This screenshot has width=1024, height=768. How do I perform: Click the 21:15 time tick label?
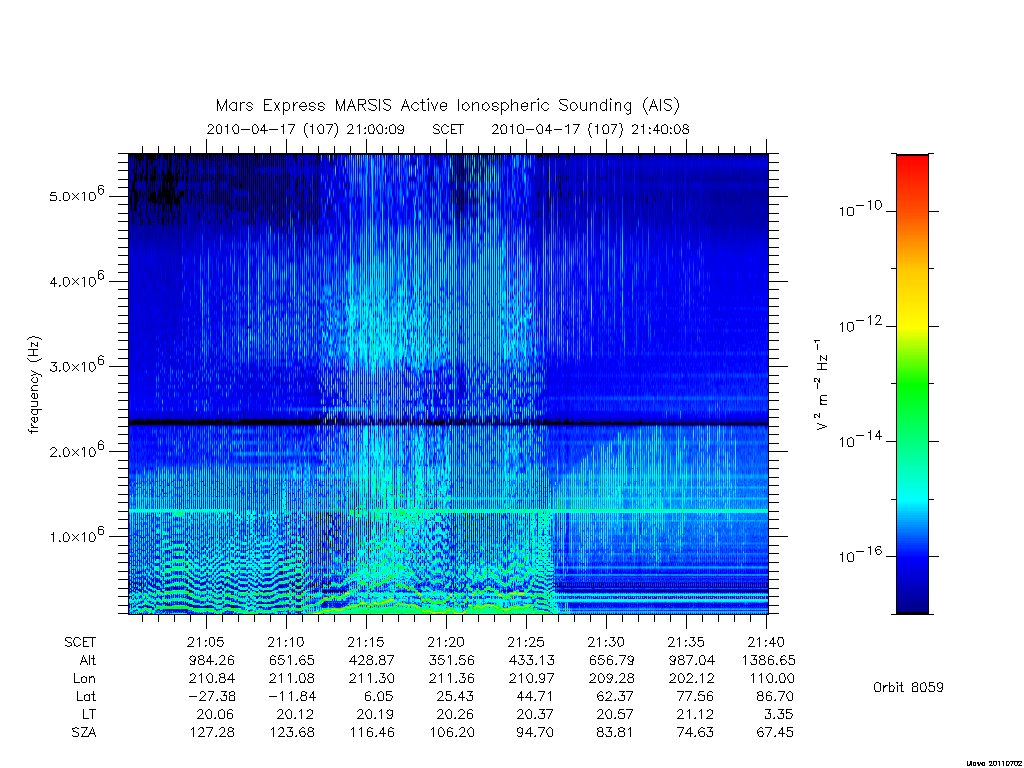click(x=366, y=643)
